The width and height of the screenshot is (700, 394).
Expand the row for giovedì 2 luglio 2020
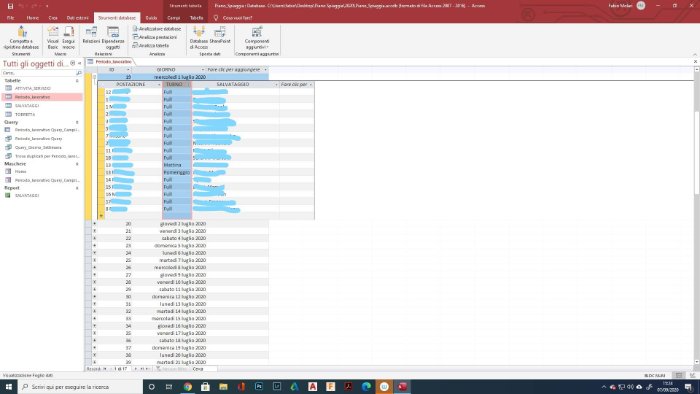coord(94,224)
